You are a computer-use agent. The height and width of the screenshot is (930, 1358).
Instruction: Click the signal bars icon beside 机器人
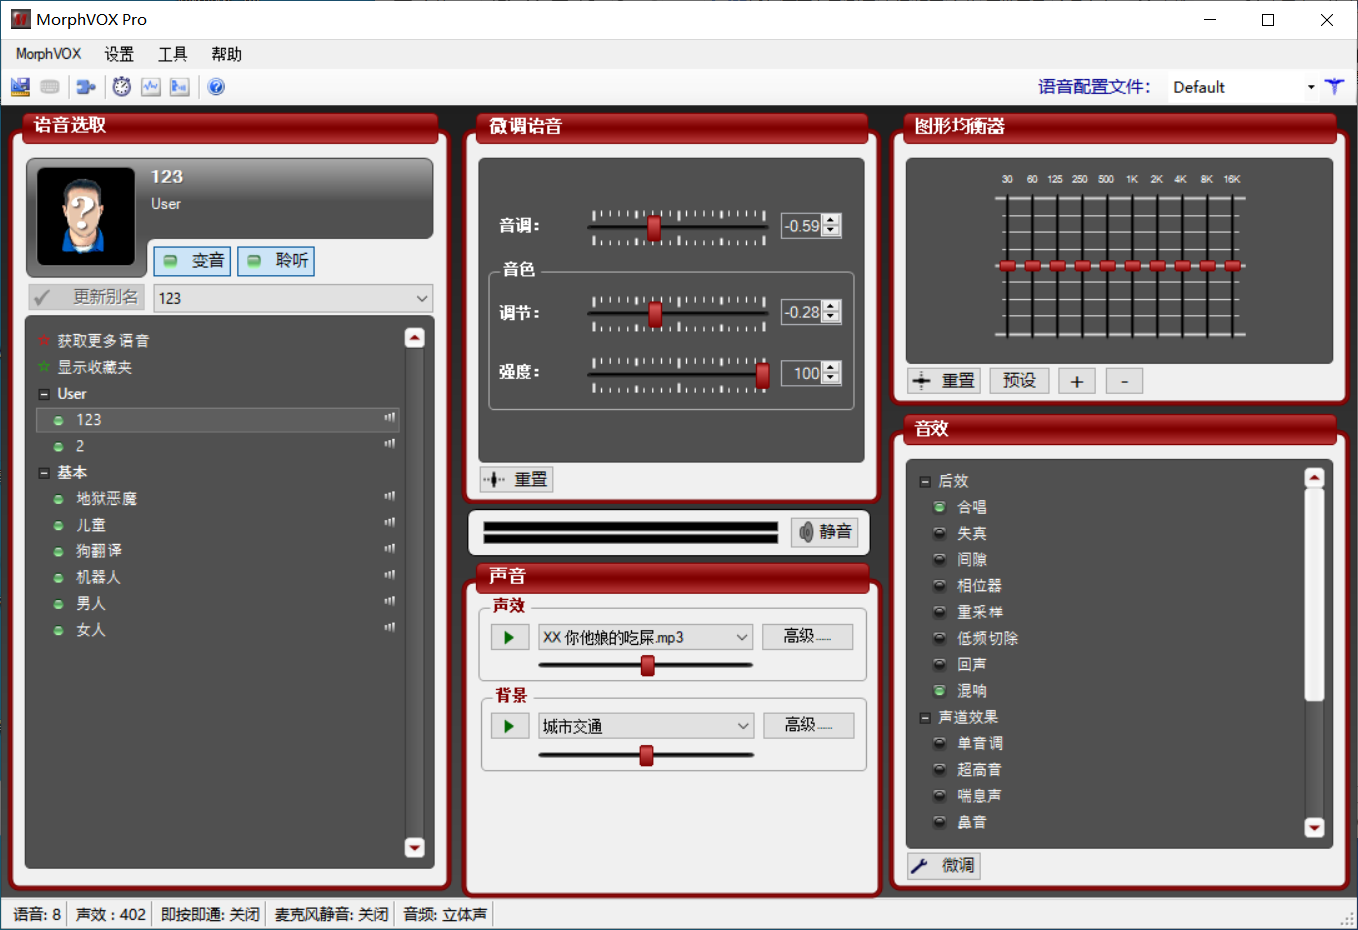click(x=390, y=575)
